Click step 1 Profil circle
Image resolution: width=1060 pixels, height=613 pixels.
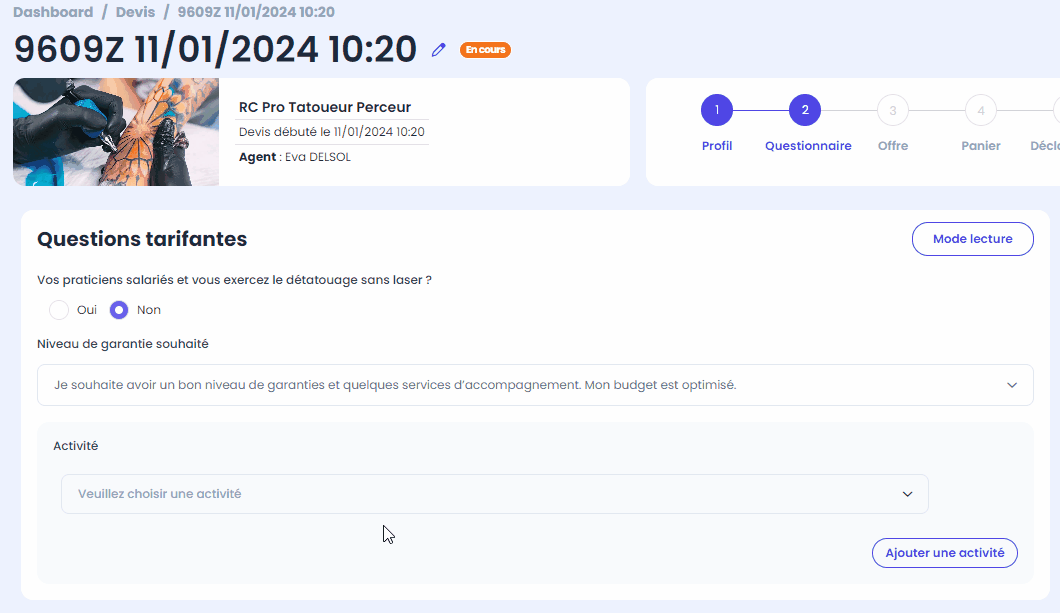[x=717, y=110]
